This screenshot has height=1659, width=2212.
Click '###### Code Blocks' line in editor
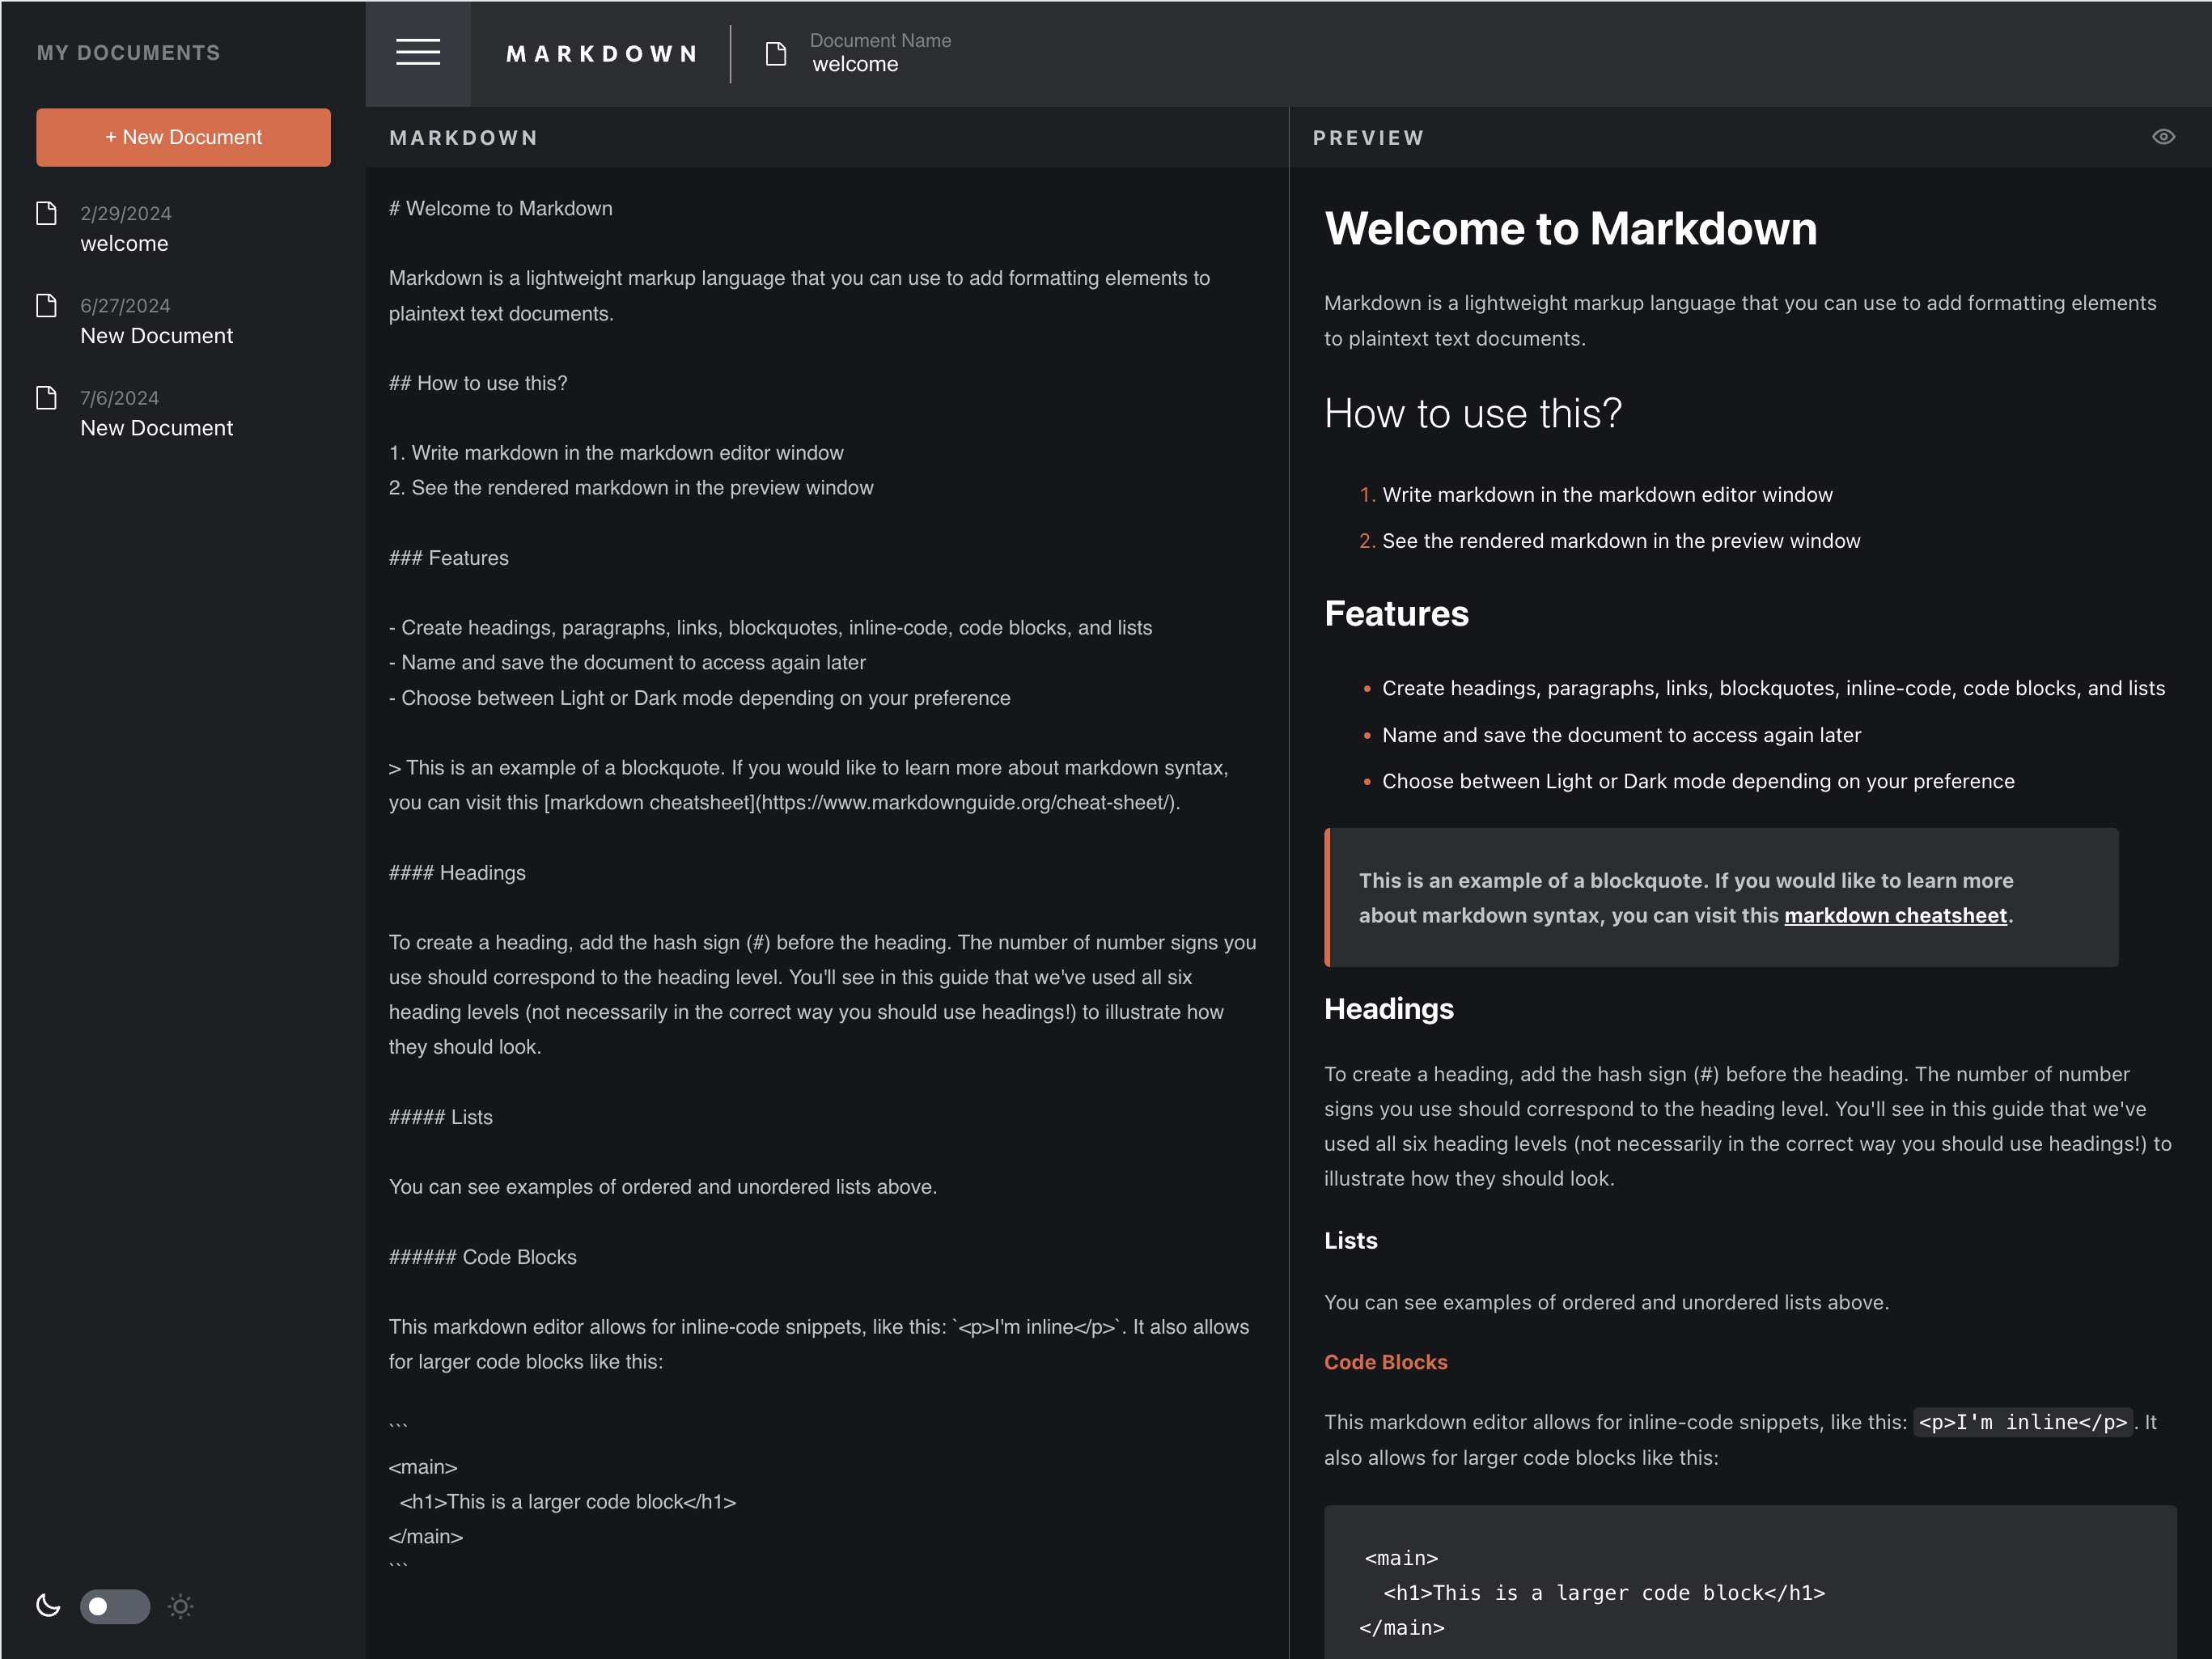[x=483, y=1257]
